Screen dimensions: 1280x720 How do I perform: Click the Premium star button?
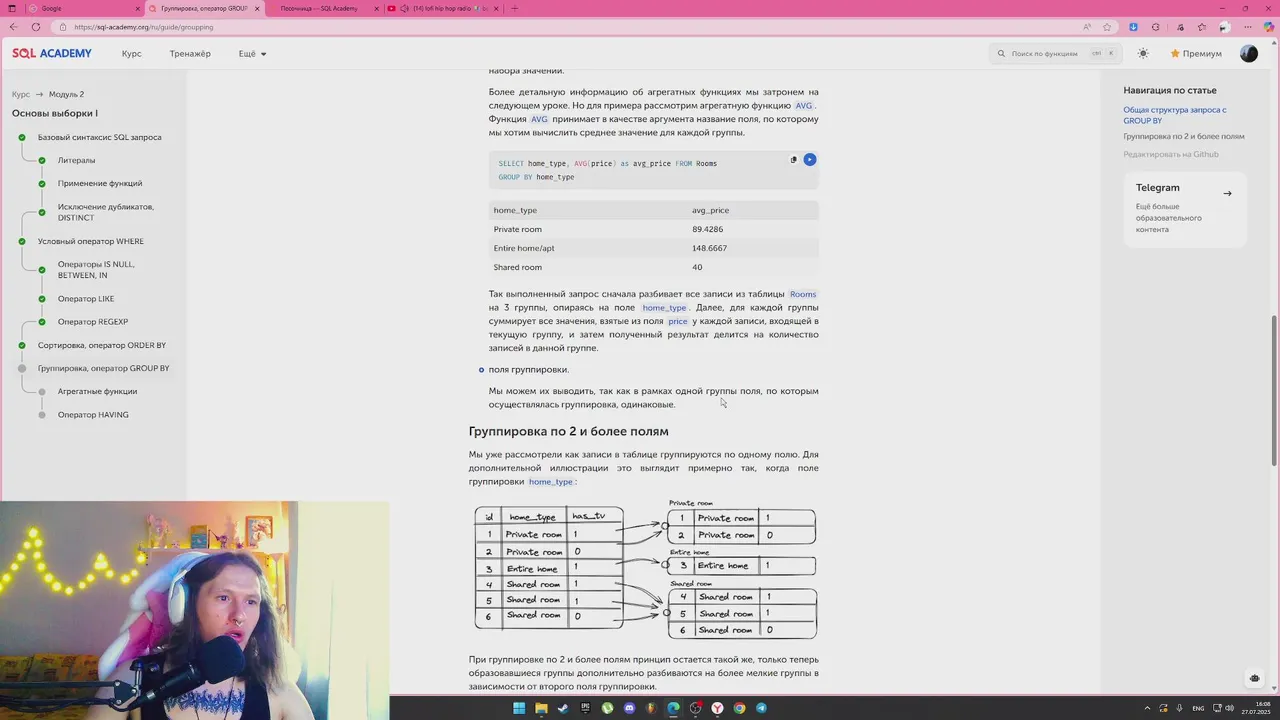[1196, 53]
